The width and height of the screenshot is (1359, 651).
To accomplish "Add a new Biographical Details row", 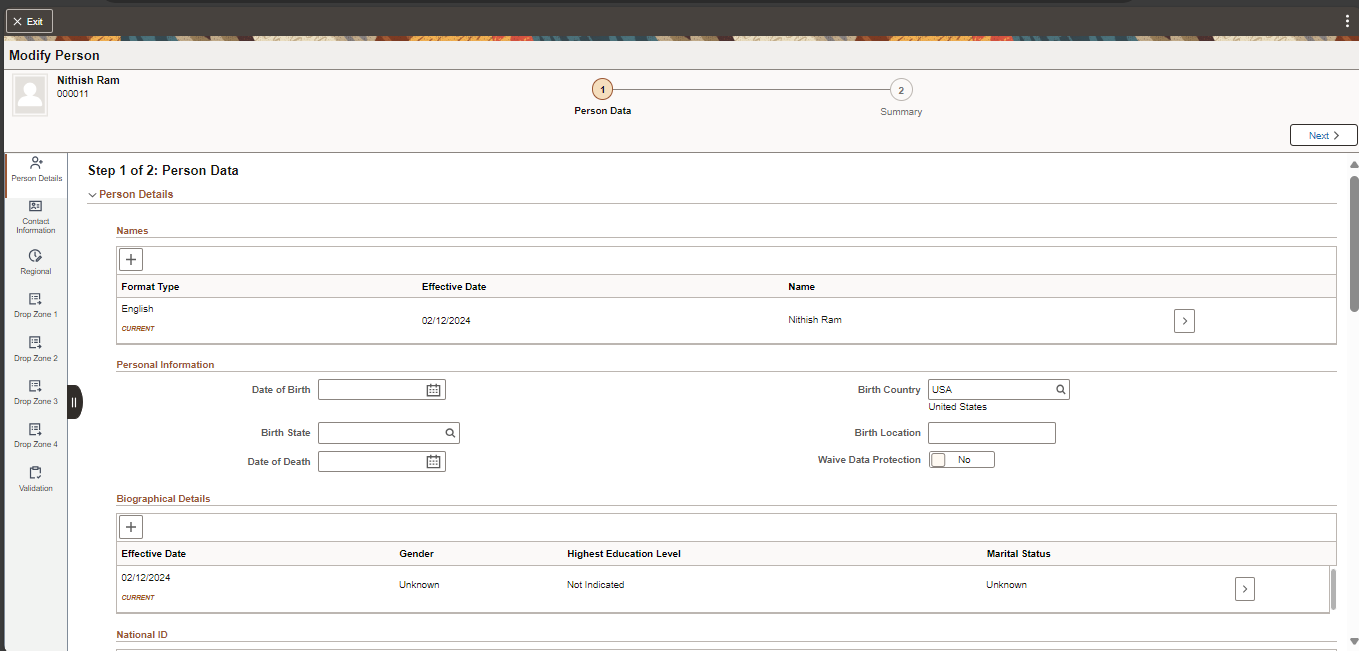I will pos(131,527).
